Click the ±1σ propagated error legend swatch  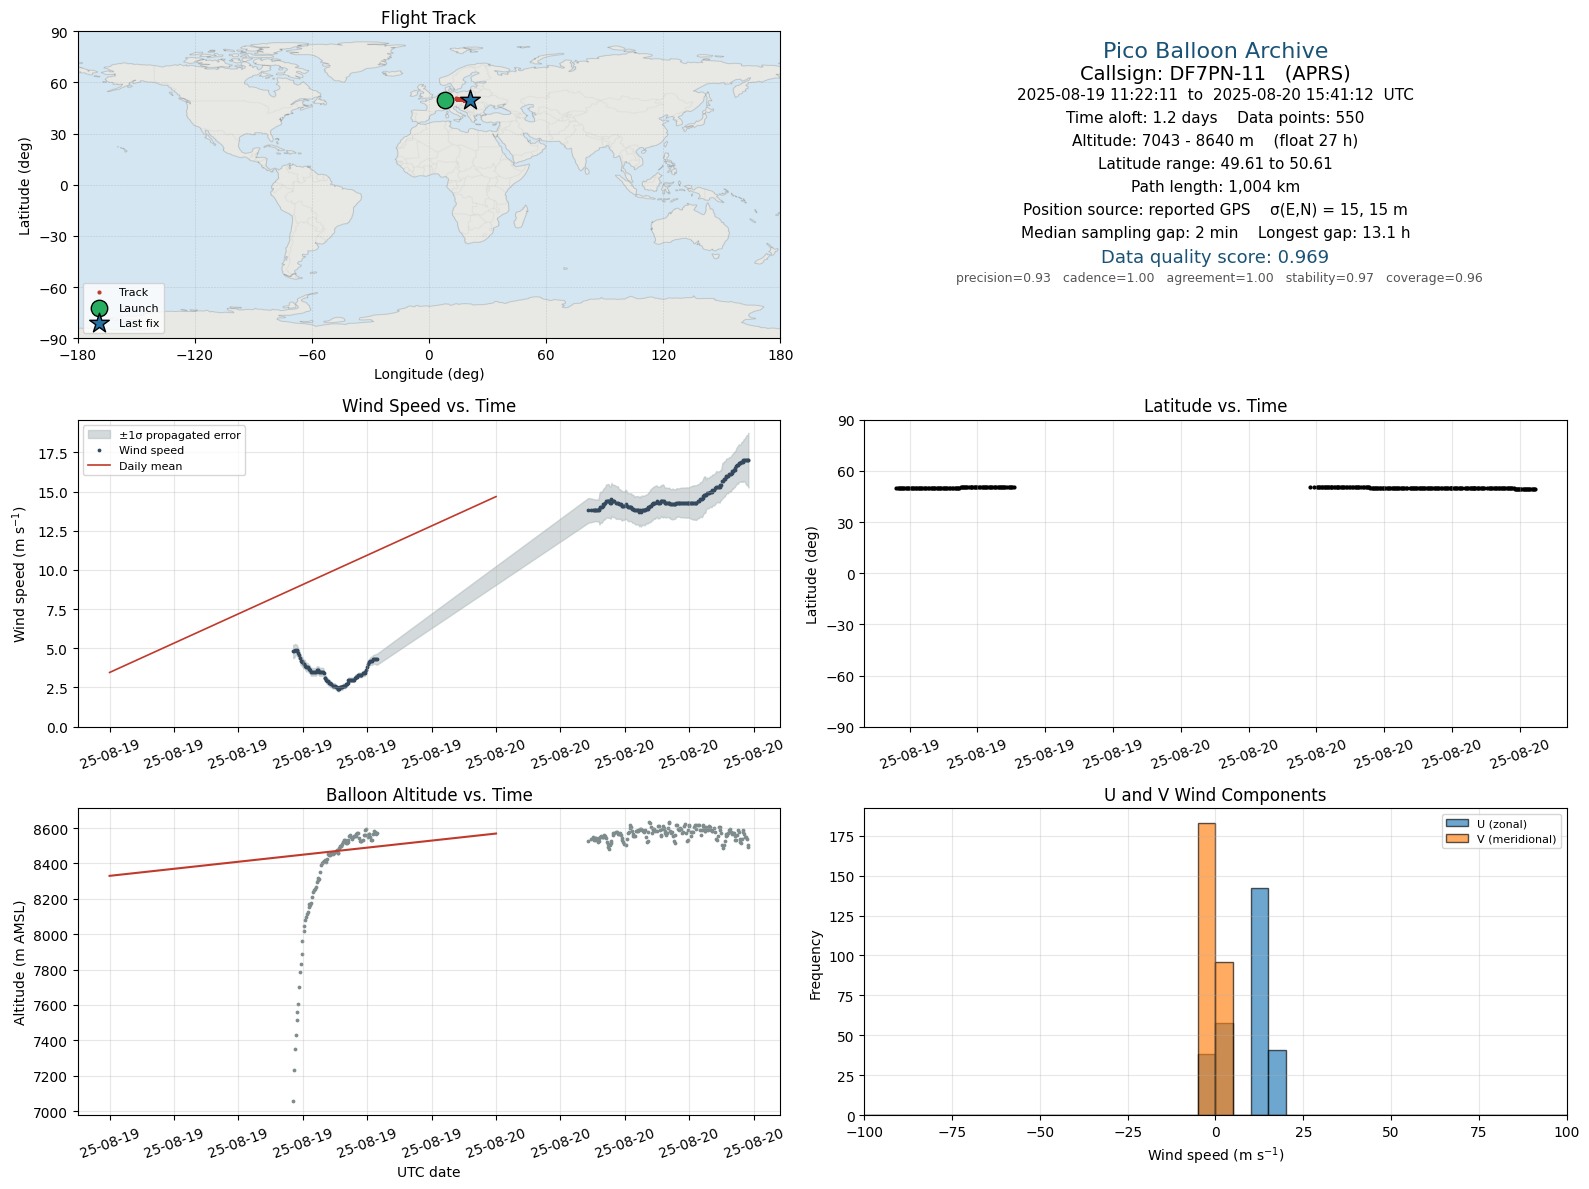99,435
